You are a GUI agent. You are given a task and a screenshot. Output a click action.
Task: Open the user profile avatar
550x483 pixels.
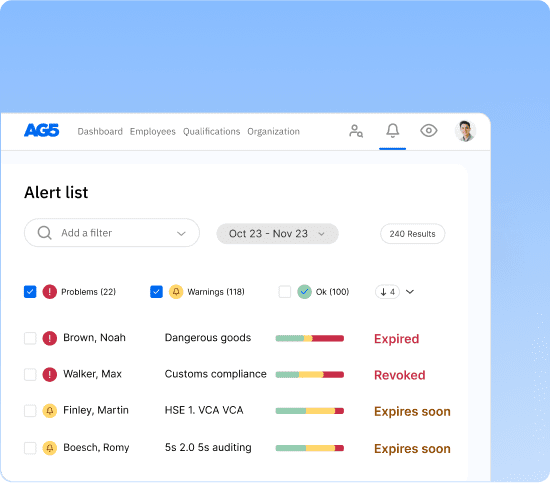(x=465, y=131)
